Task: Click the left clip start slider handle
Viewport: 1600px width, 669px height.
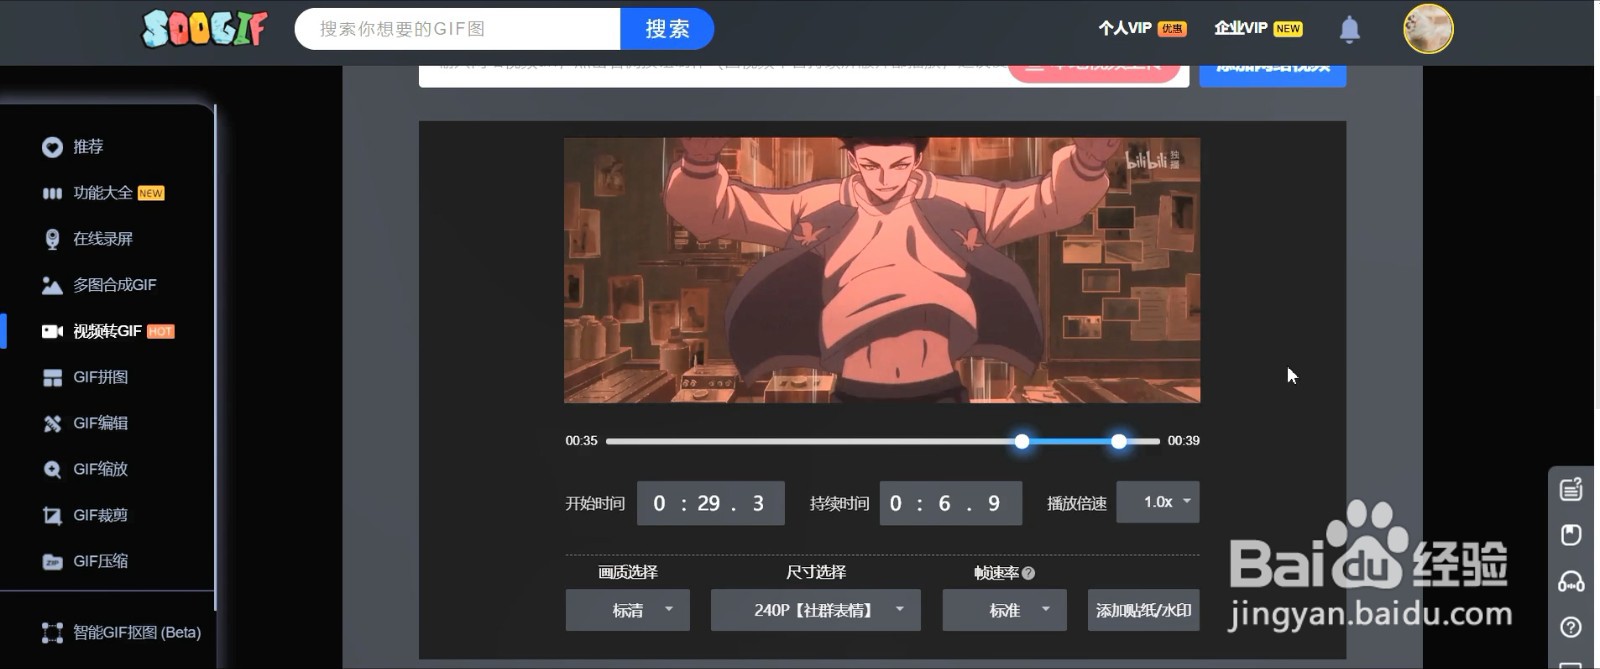Action: pos(1022,441)
